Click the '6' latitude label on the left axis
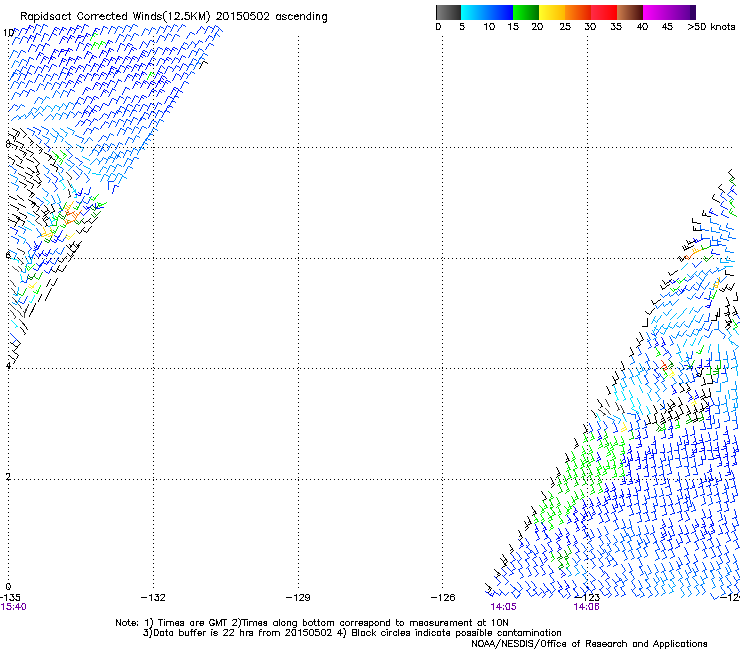Image resolution: width=740 pixels, height=650 pixels. pos(8,255)
